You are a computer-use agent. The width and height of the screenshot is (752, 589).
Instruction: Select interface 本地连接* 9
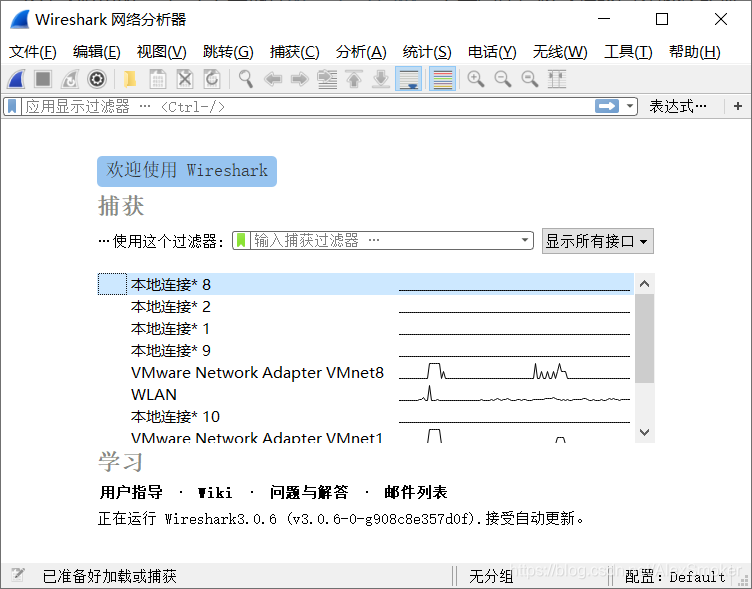tap(365, 350)
